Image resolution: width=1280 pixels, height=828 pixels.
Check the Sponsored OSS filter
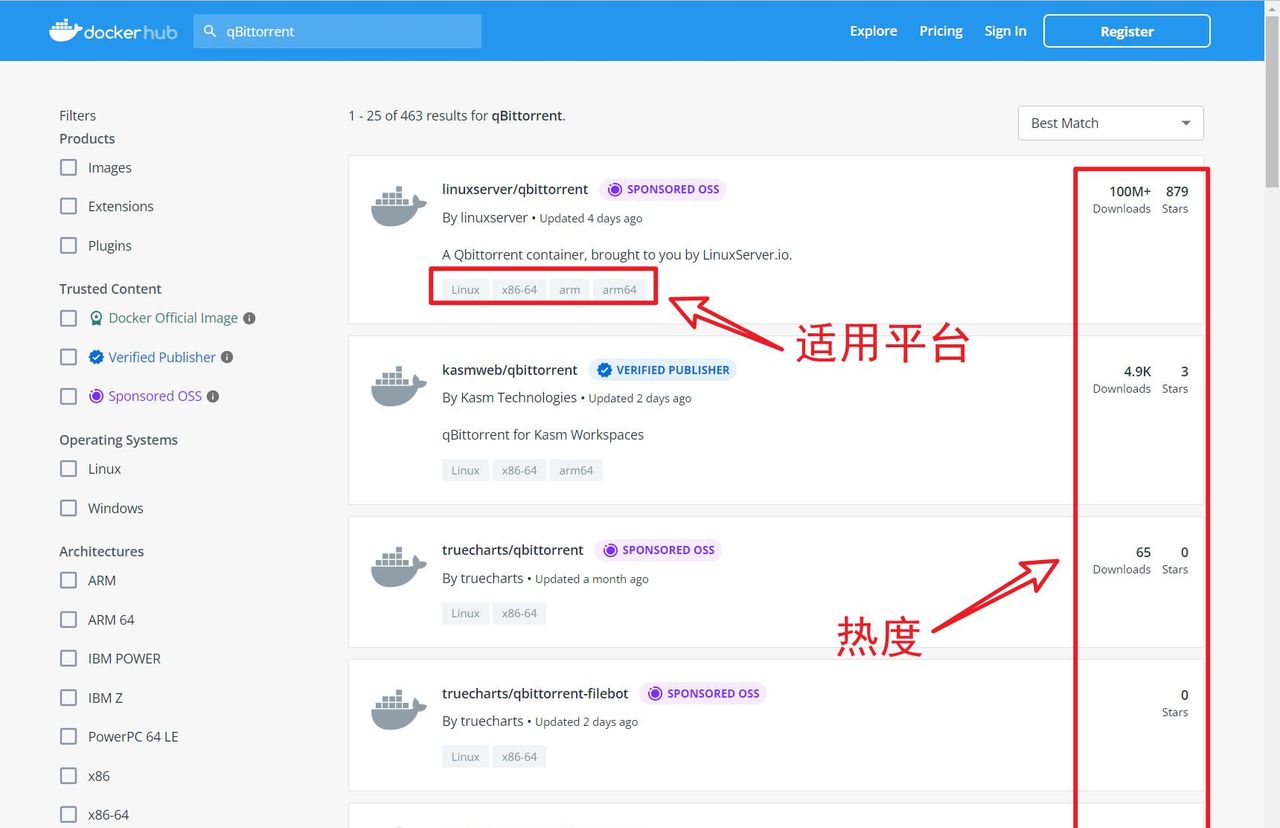pyautogui.click(x=68, y=396)
